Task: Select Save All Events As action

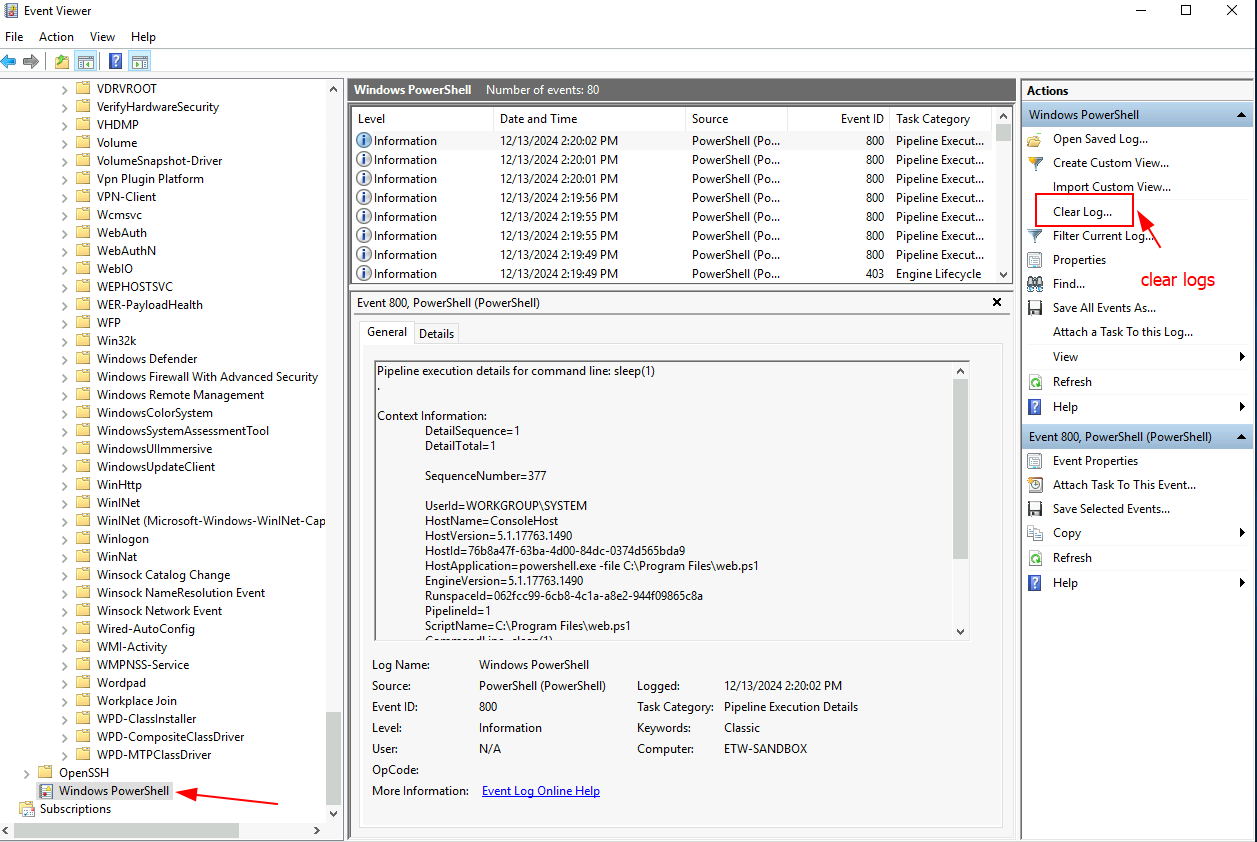Action: coord(1104,308)
